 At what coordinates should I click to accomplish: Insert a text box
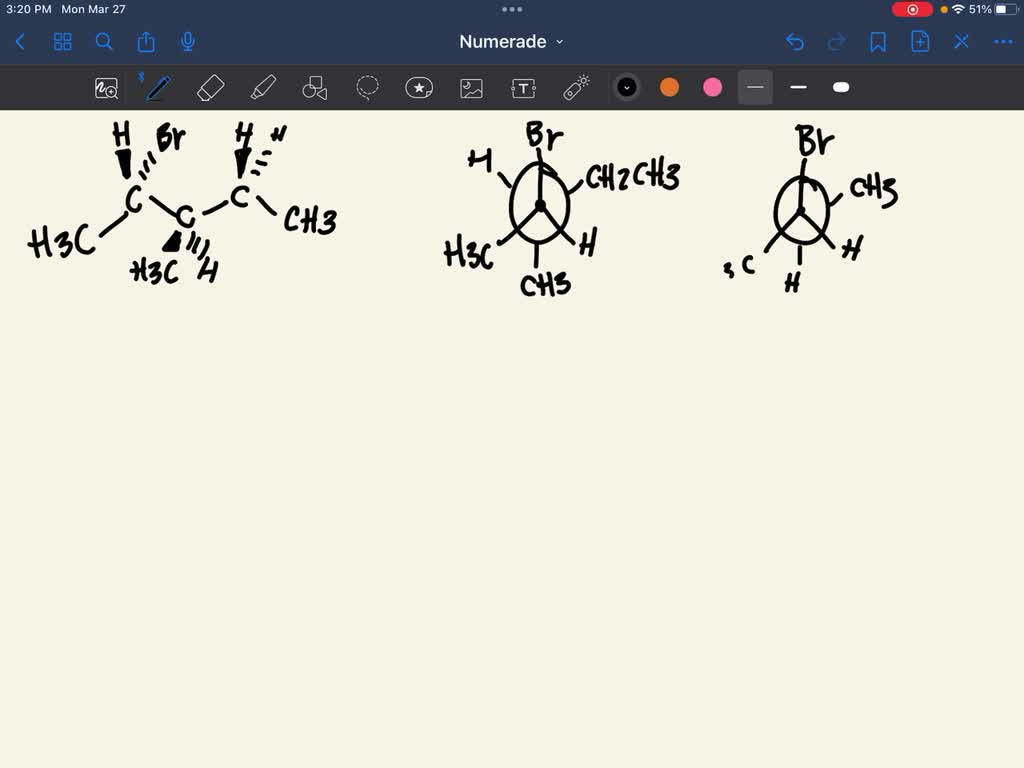coord(523,87)
